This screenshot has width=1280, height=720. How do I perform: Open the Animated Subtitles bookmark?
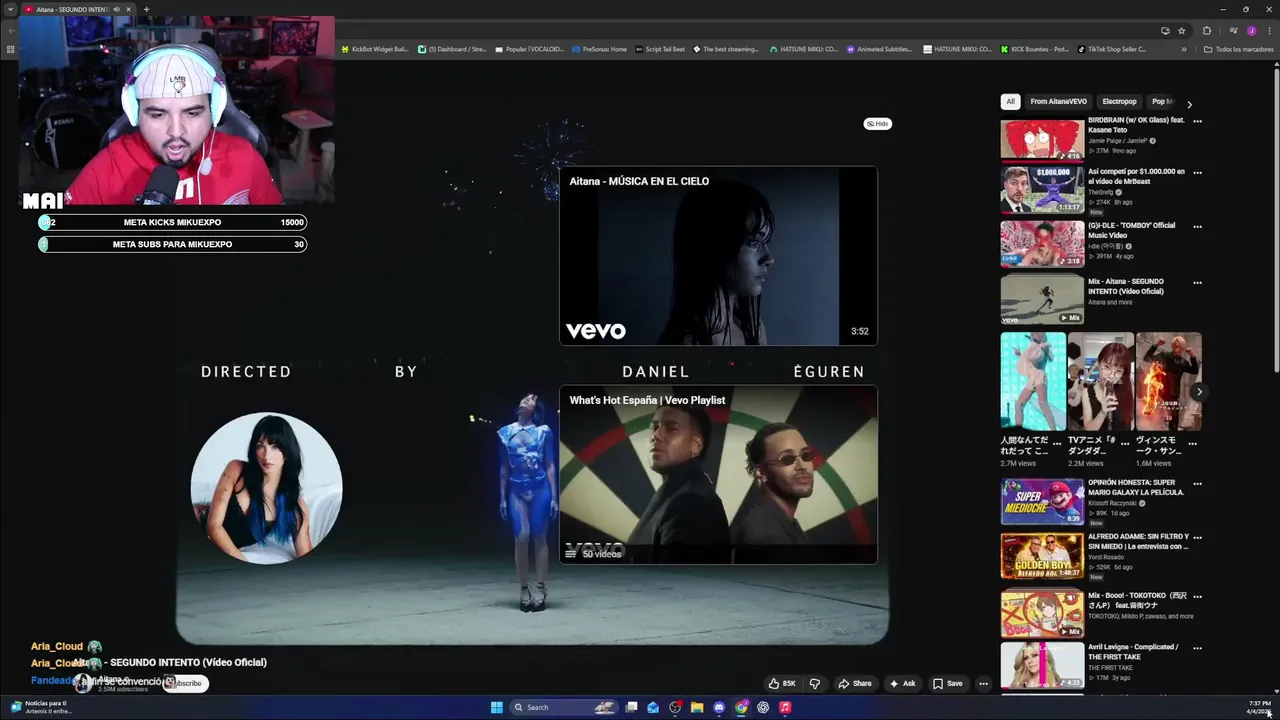point(879,49)
